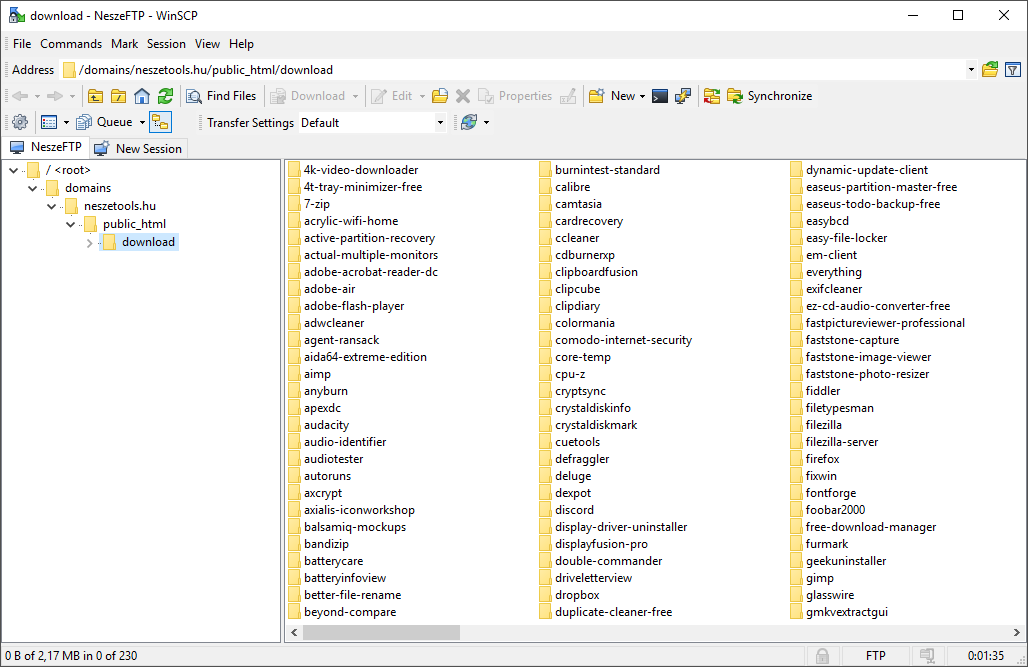Viewport: 1028px width, 667px height.
Task: Open the New dropdown arrow
Action: pyautogui.click(x=642, y=96)
